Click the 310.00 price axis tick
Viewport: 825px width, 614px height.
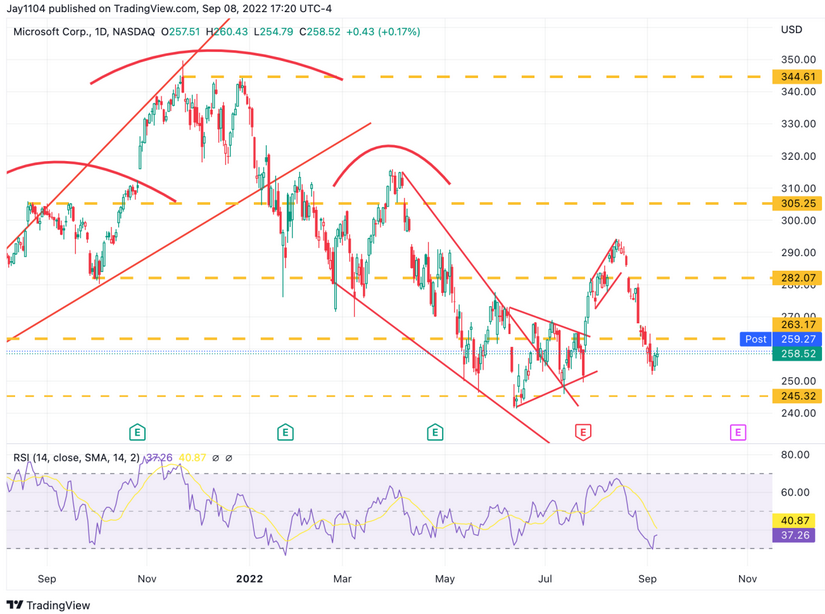[798, 188]
